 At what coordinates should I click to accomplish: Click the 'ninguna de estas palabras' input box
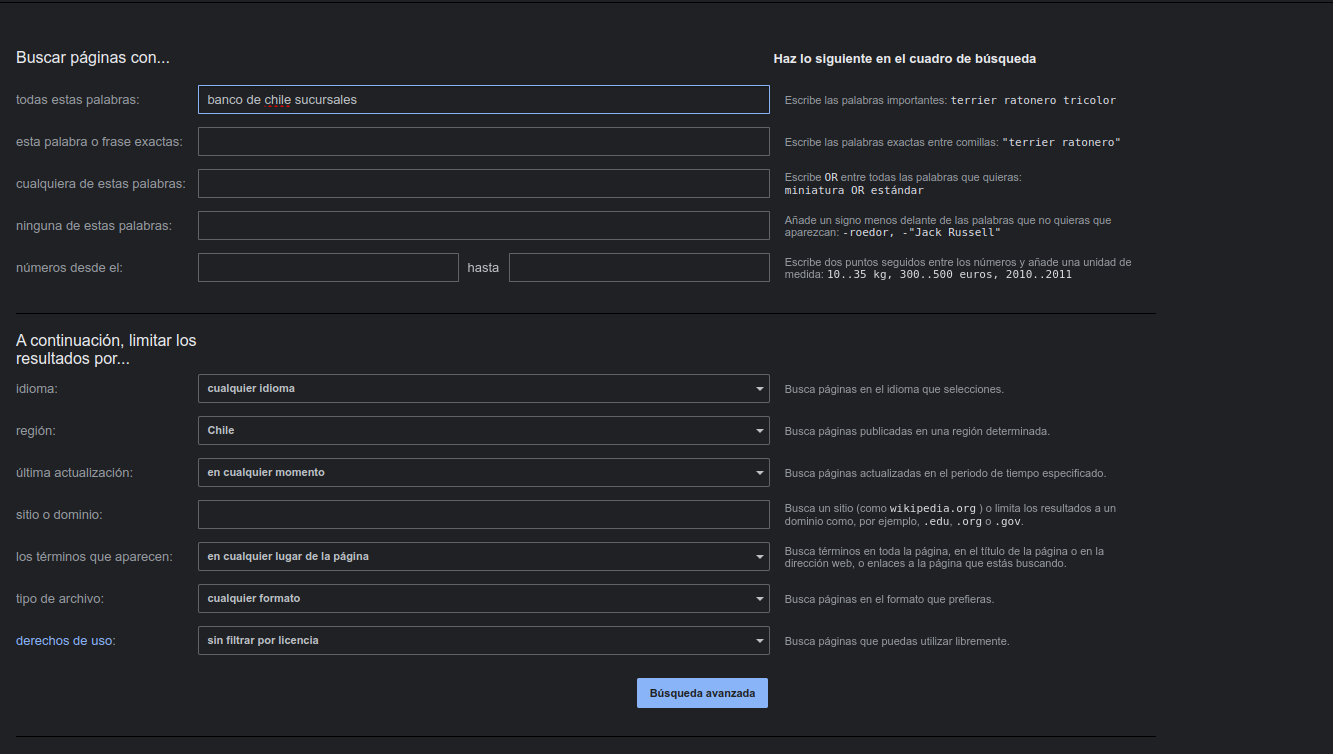click(x=483, y=226)
